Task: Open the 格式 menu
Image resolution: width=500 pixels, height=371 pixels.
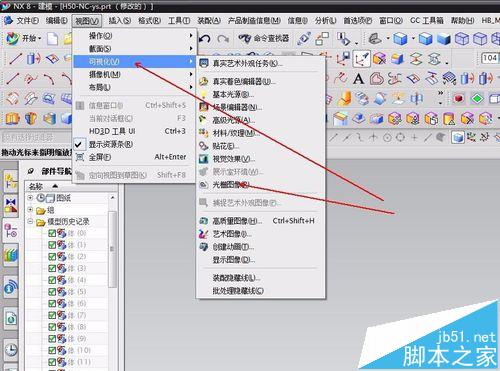Action: (149, 21)
